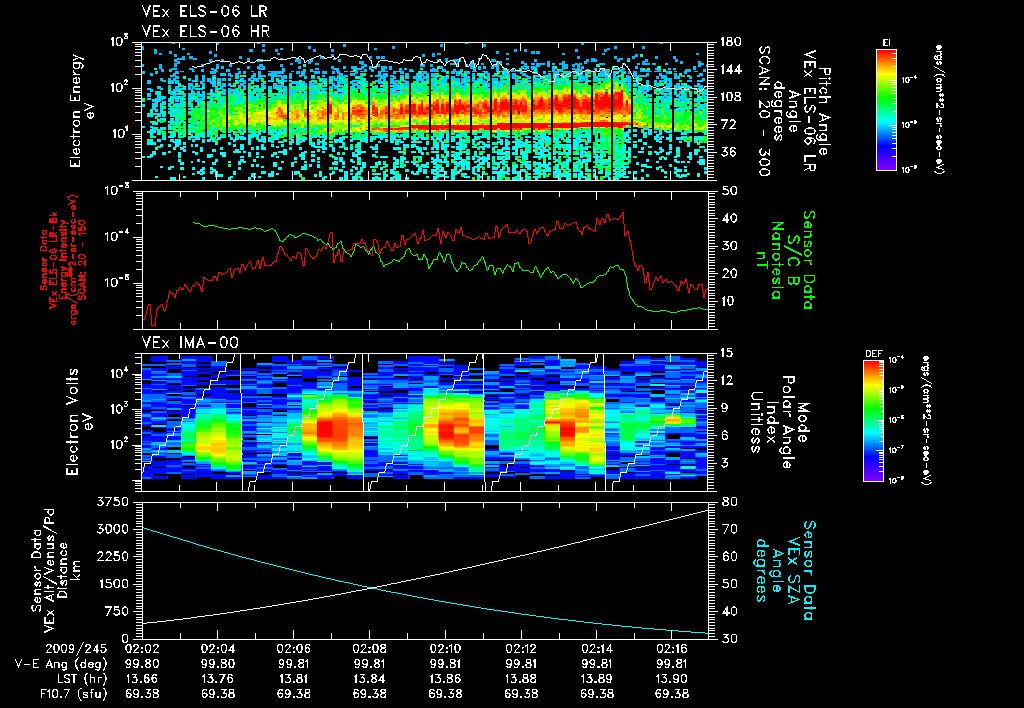Click the crossing of cyan and white lines
The width and height of the screenshot is (1024, 708).
372,588
